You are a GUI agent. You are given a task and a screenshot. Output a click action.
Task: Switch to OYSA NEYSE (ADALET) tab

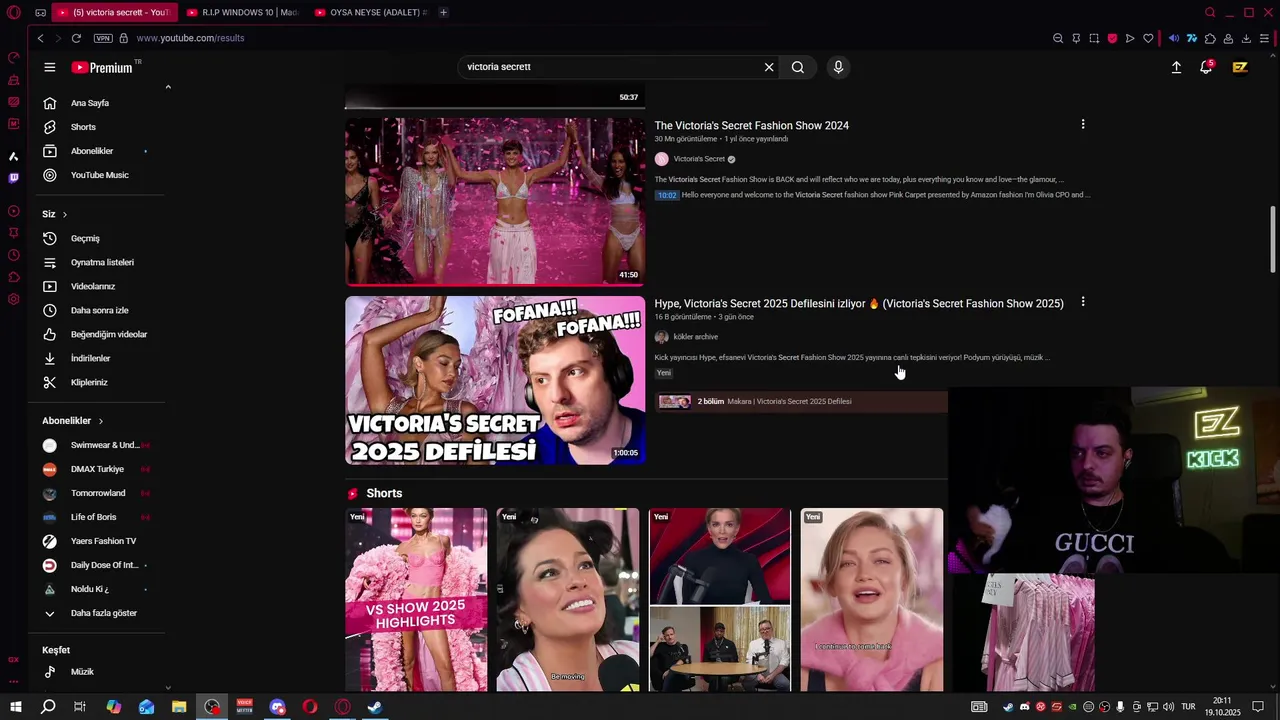point(371,12)
